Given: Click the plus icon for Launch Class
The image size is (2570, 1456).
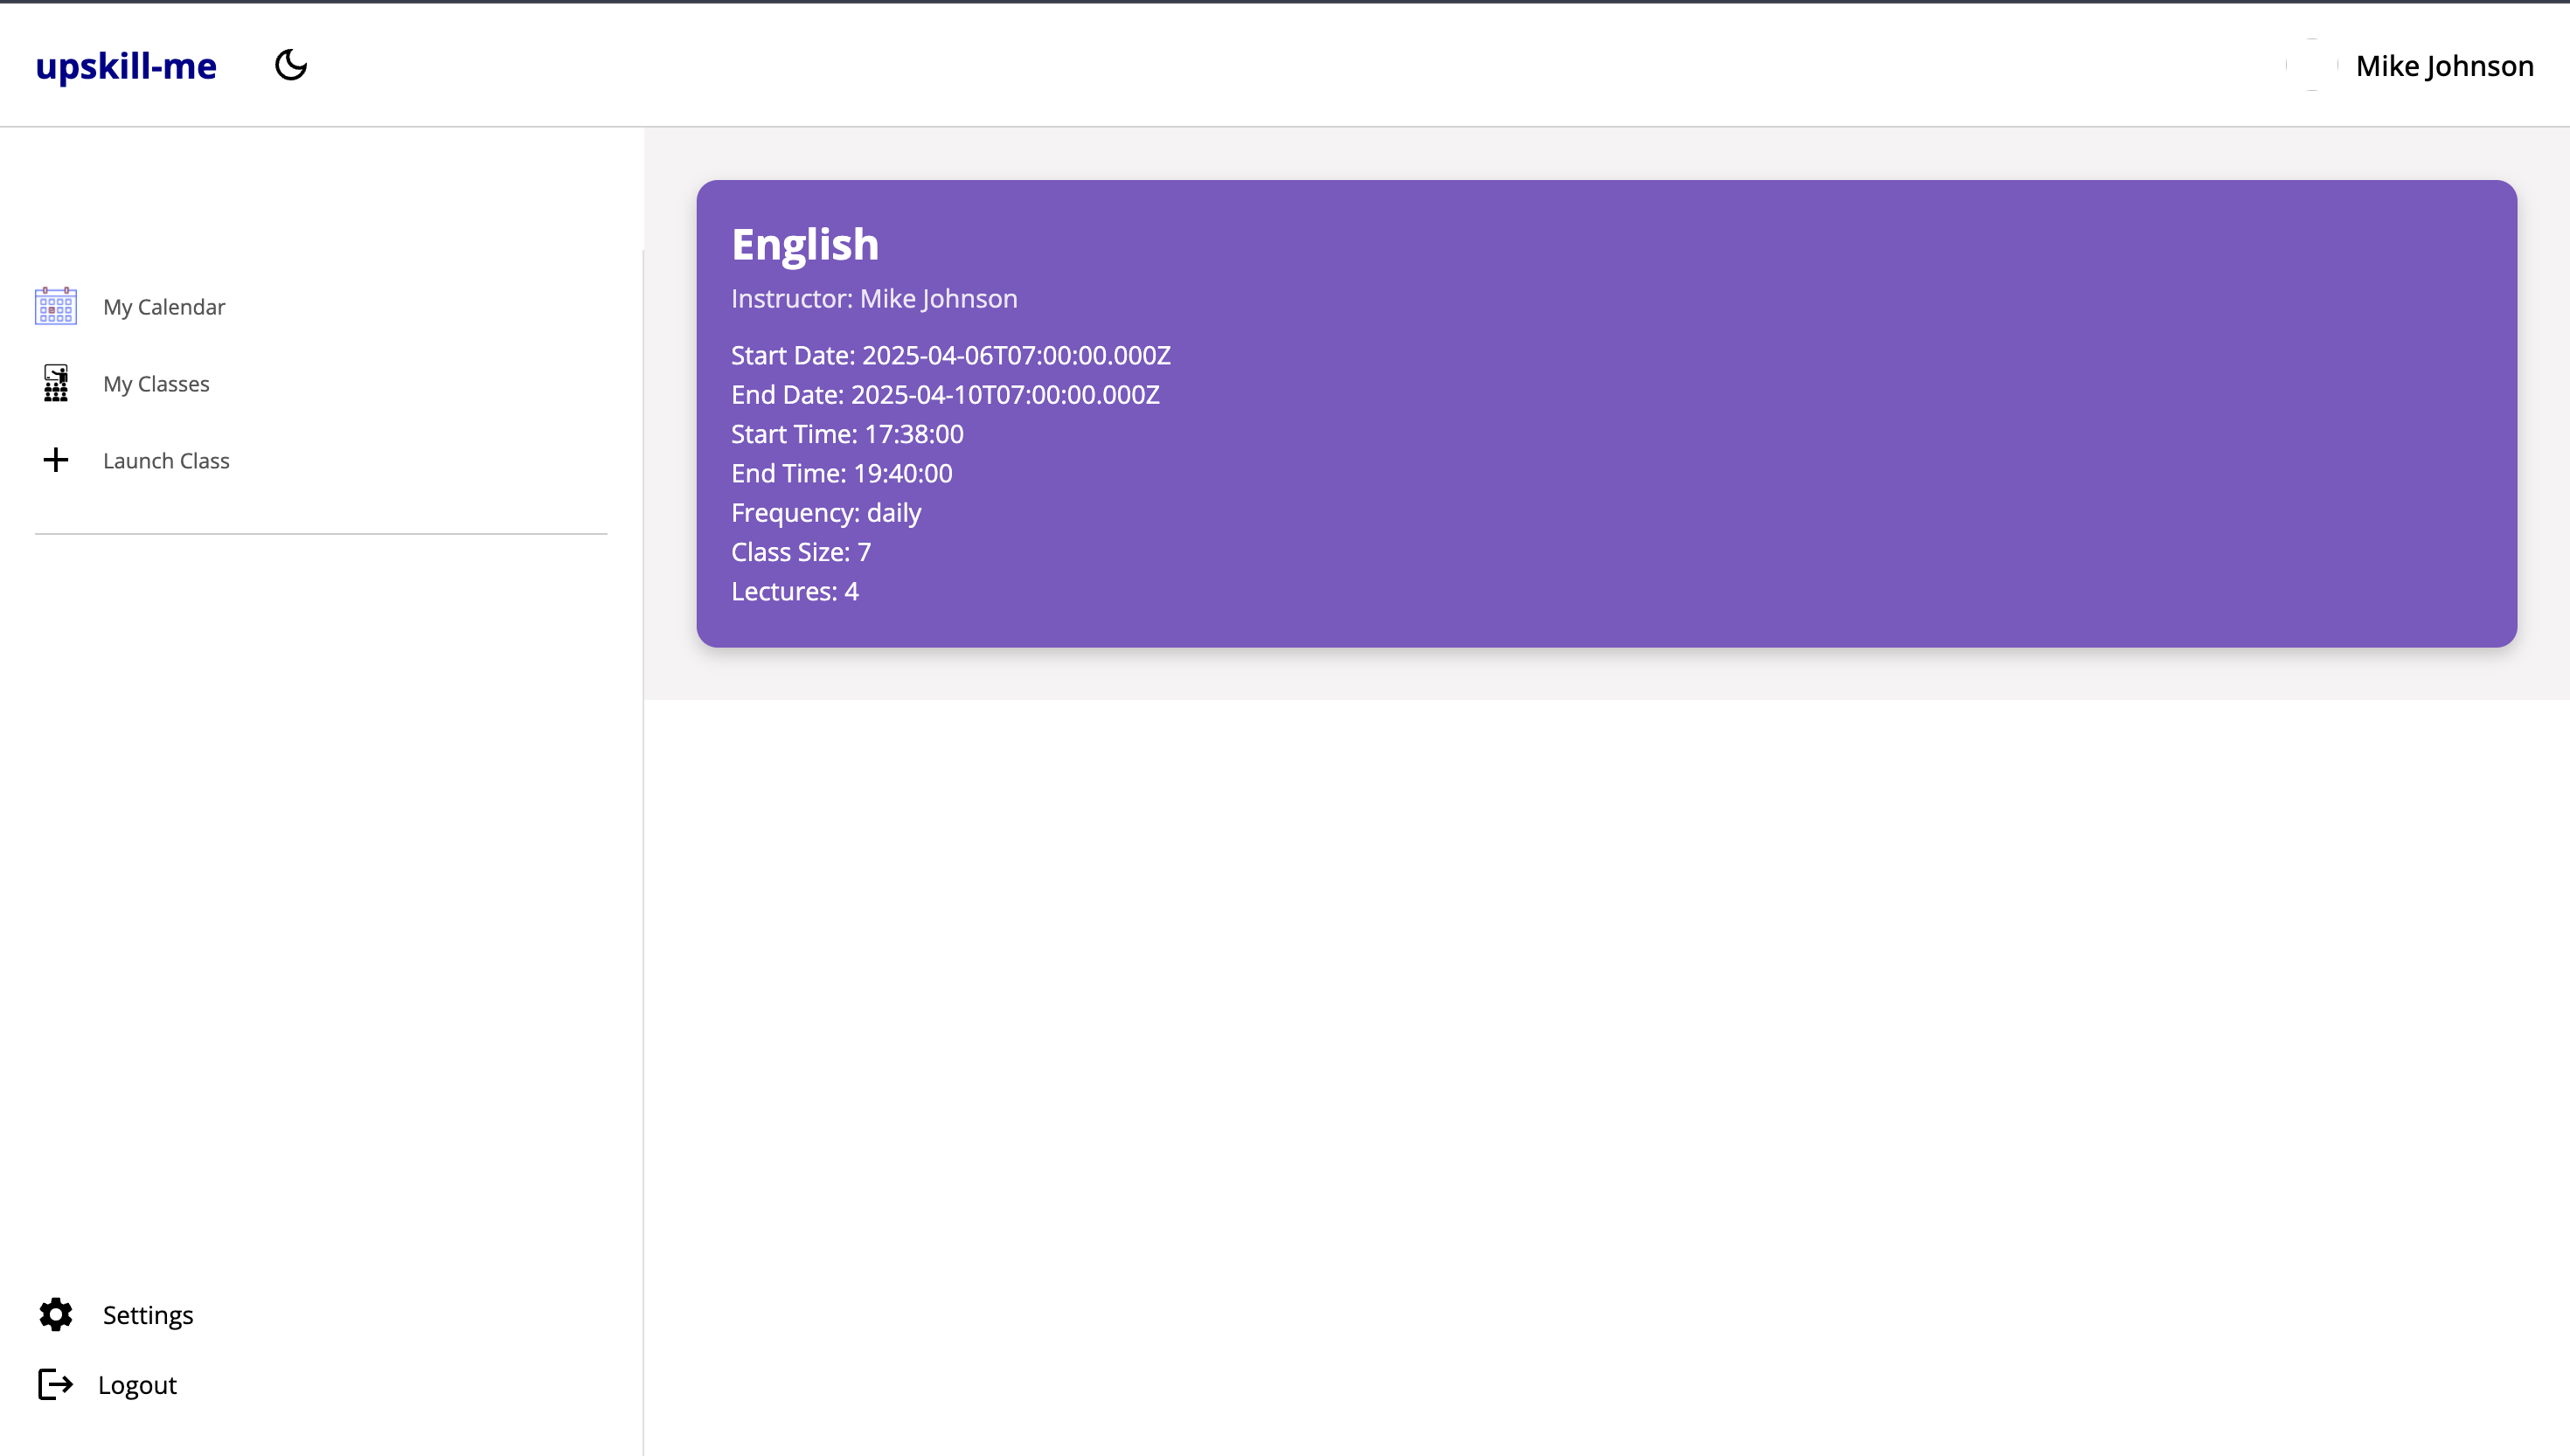Looking at the screenshot, I should tap(56, 460).
